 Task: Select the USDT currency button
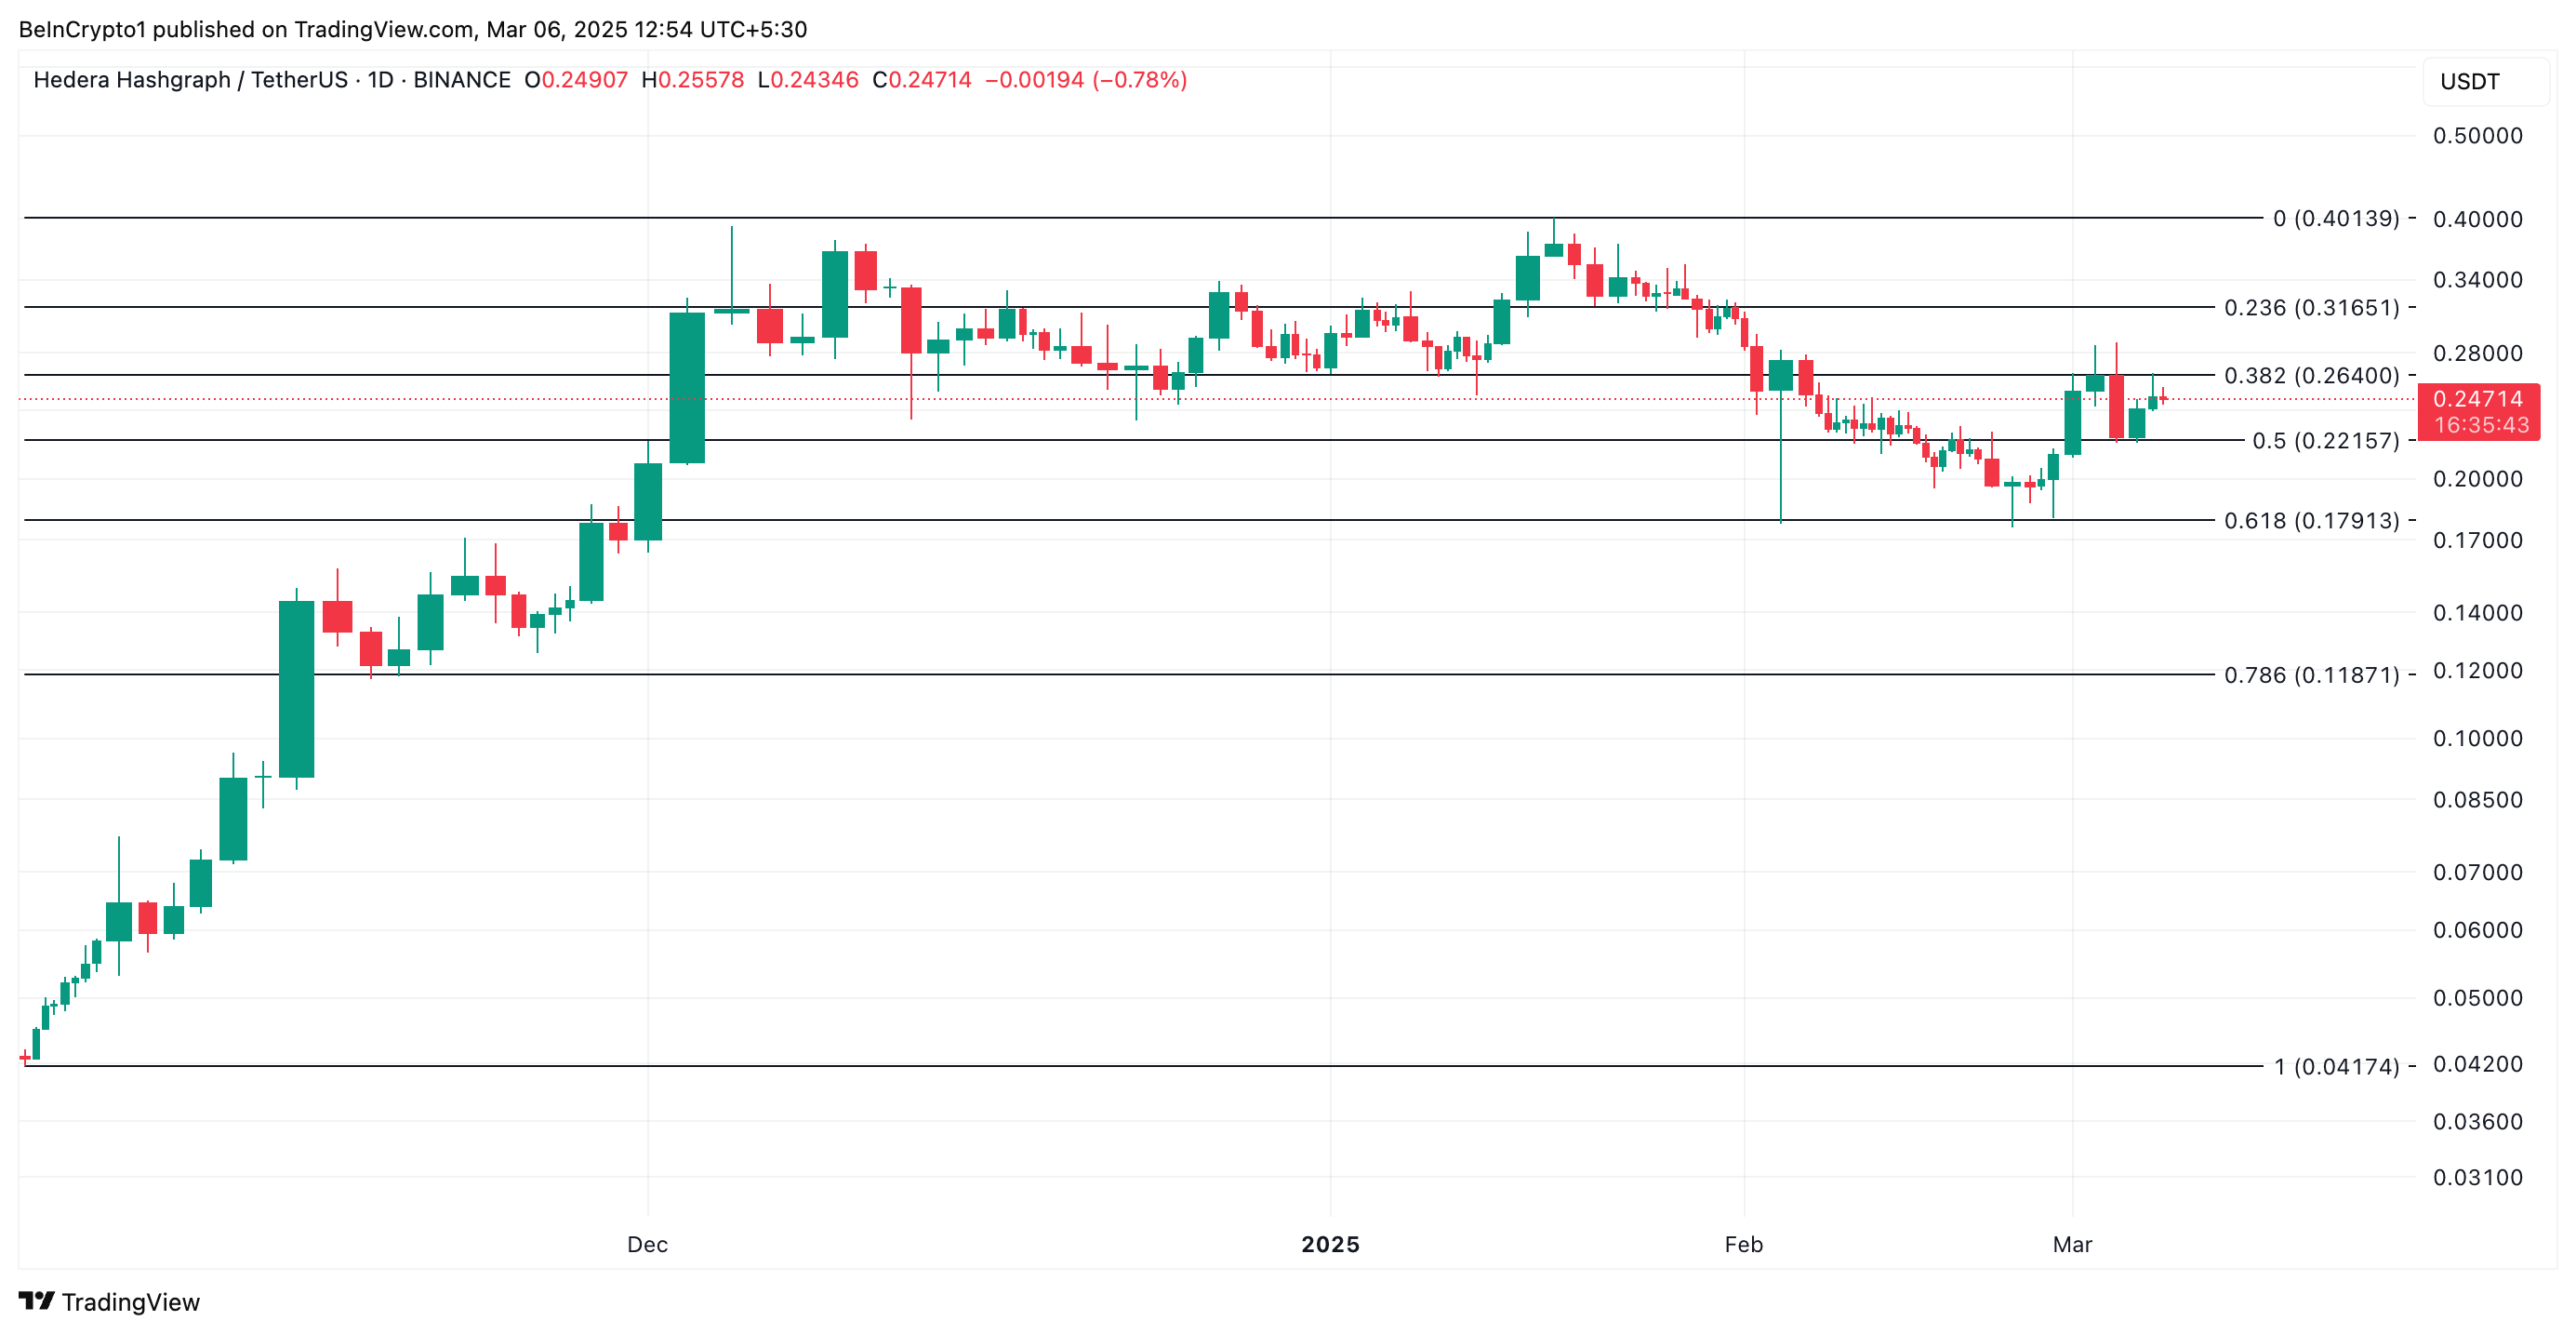click(x=2484, y=82)
